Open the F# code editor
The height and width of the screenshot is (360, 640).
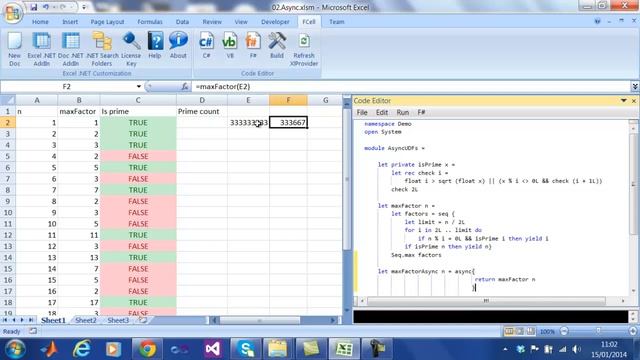[x=253, y=45]
